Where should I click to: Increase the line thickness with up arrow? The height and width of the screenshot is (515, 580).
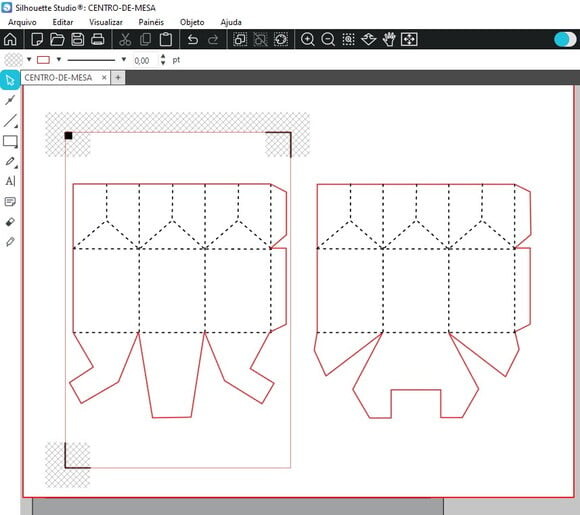(163, 56)
